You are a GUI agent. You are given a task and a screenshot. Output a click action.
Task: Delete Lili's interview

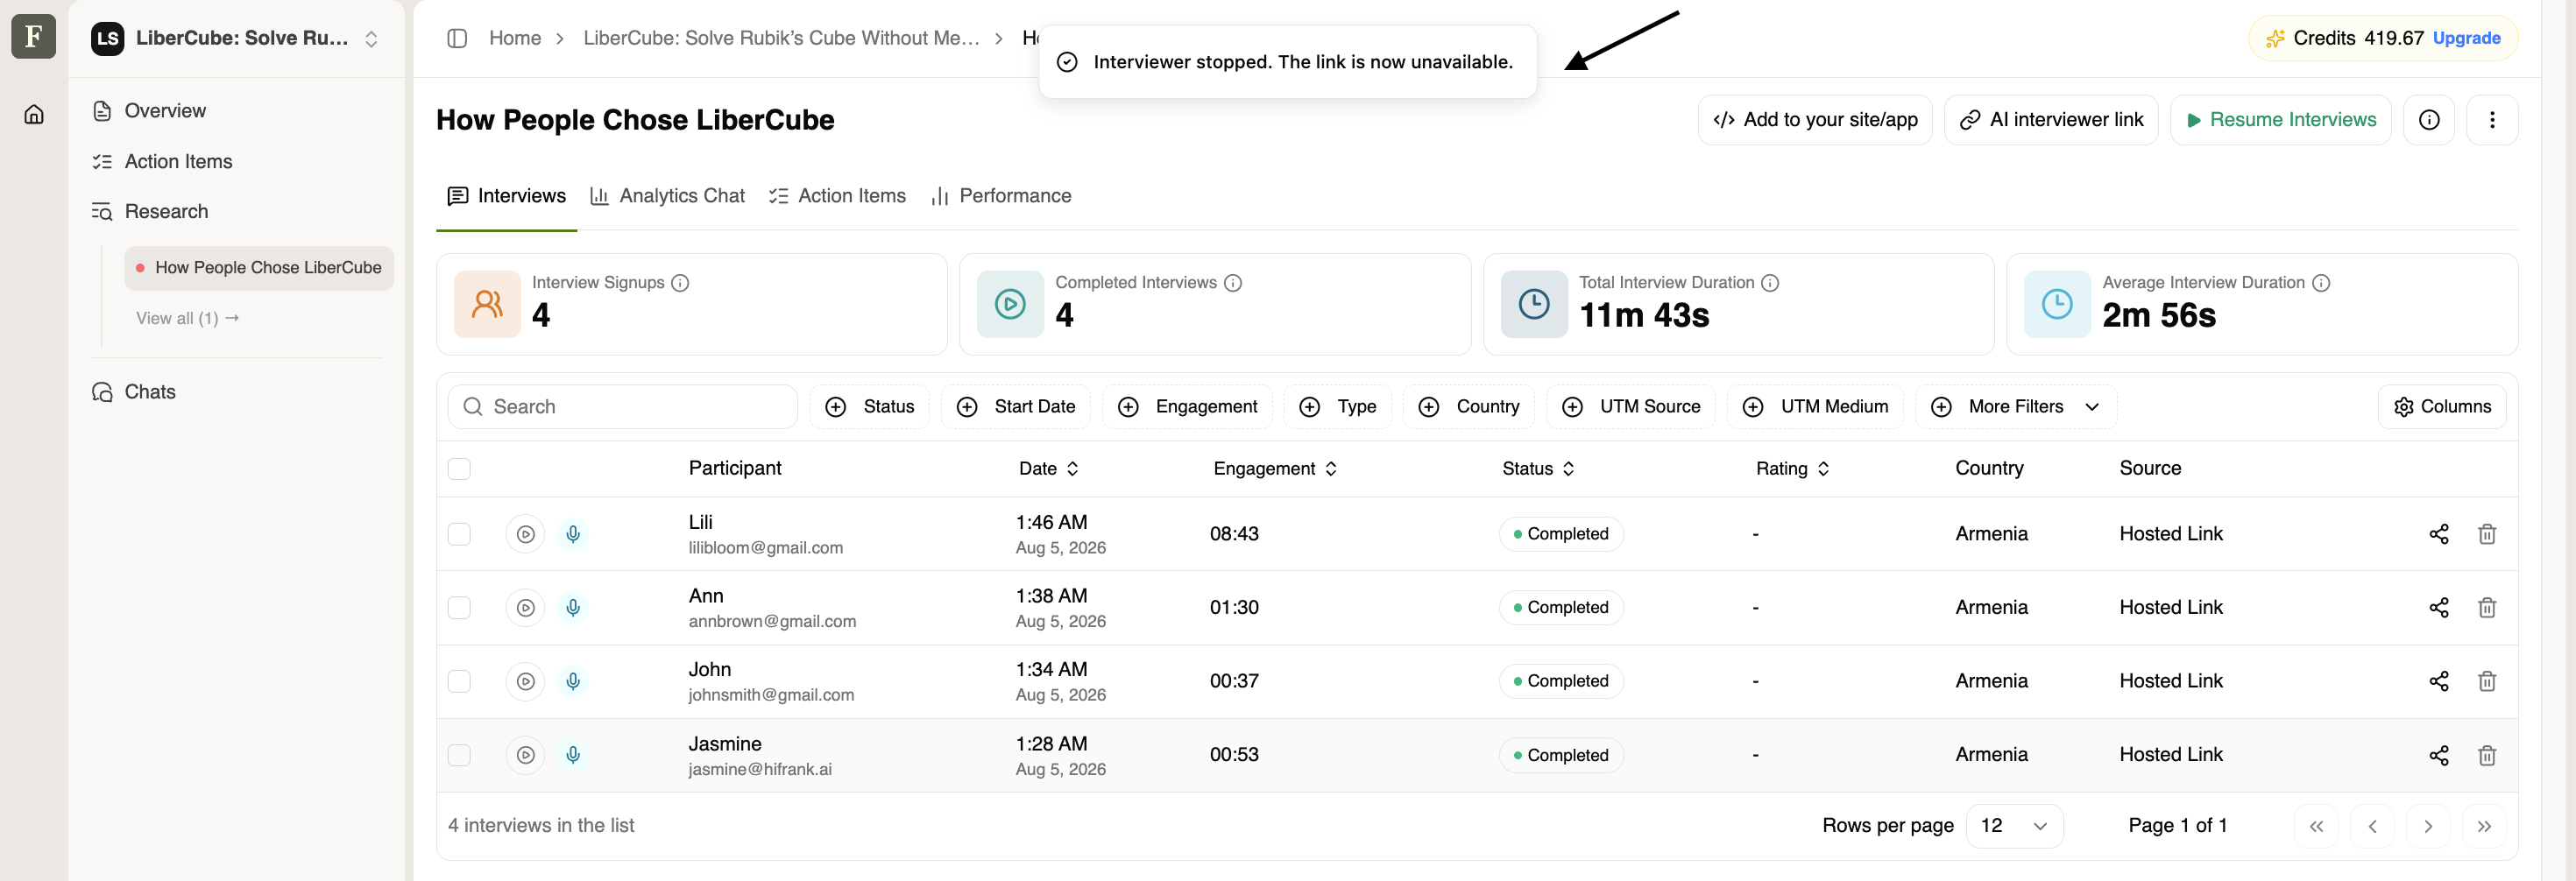(2487, 534)
